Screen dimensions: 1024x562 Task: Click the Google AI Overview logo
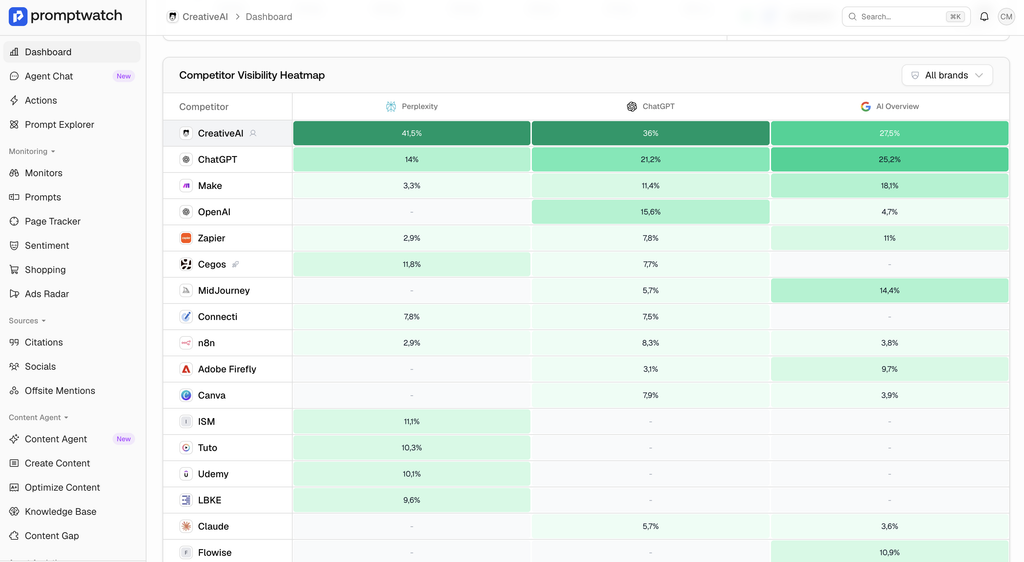point(865,106)
